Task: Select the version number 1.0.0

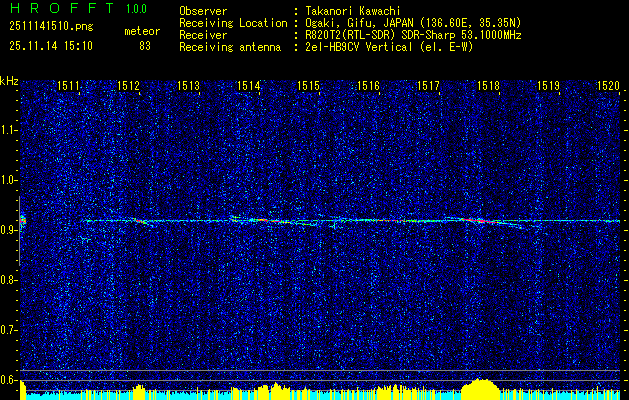Action: click(x=136, y=9)
